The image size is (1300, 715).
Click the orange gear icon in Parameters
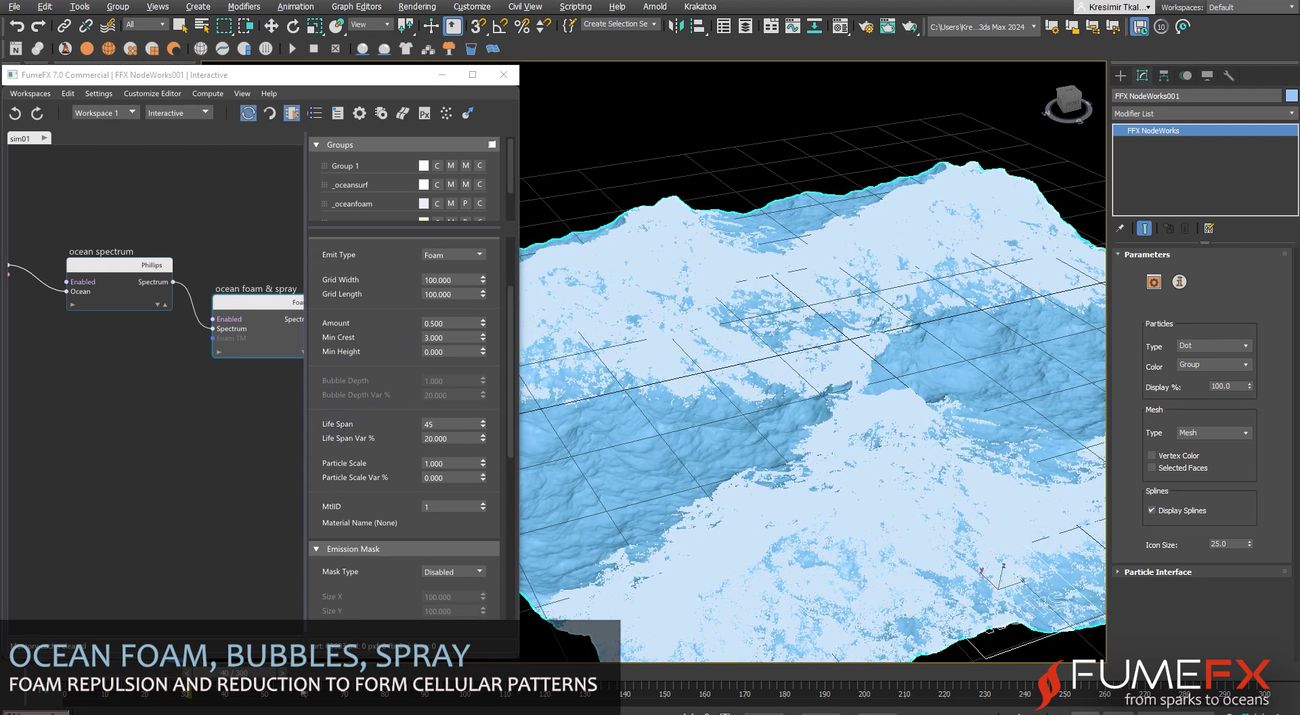1154,282
